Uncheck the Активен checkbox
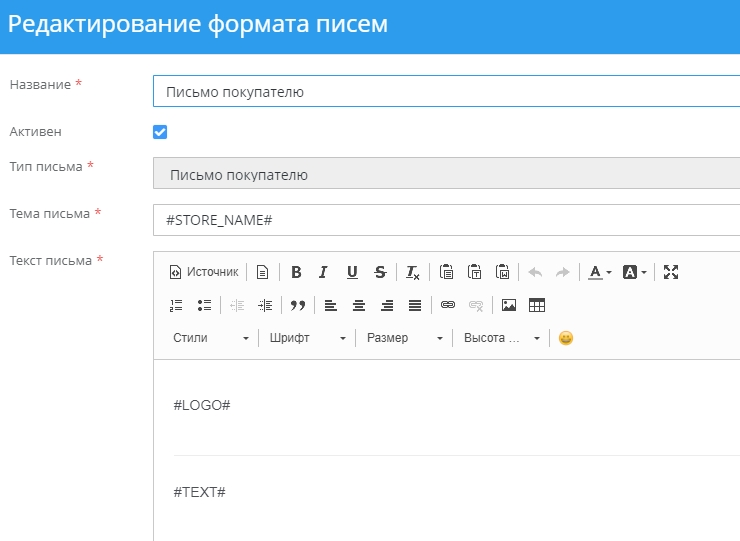The width and height of the screenshot is (740, 541). [x=160, y=132]
